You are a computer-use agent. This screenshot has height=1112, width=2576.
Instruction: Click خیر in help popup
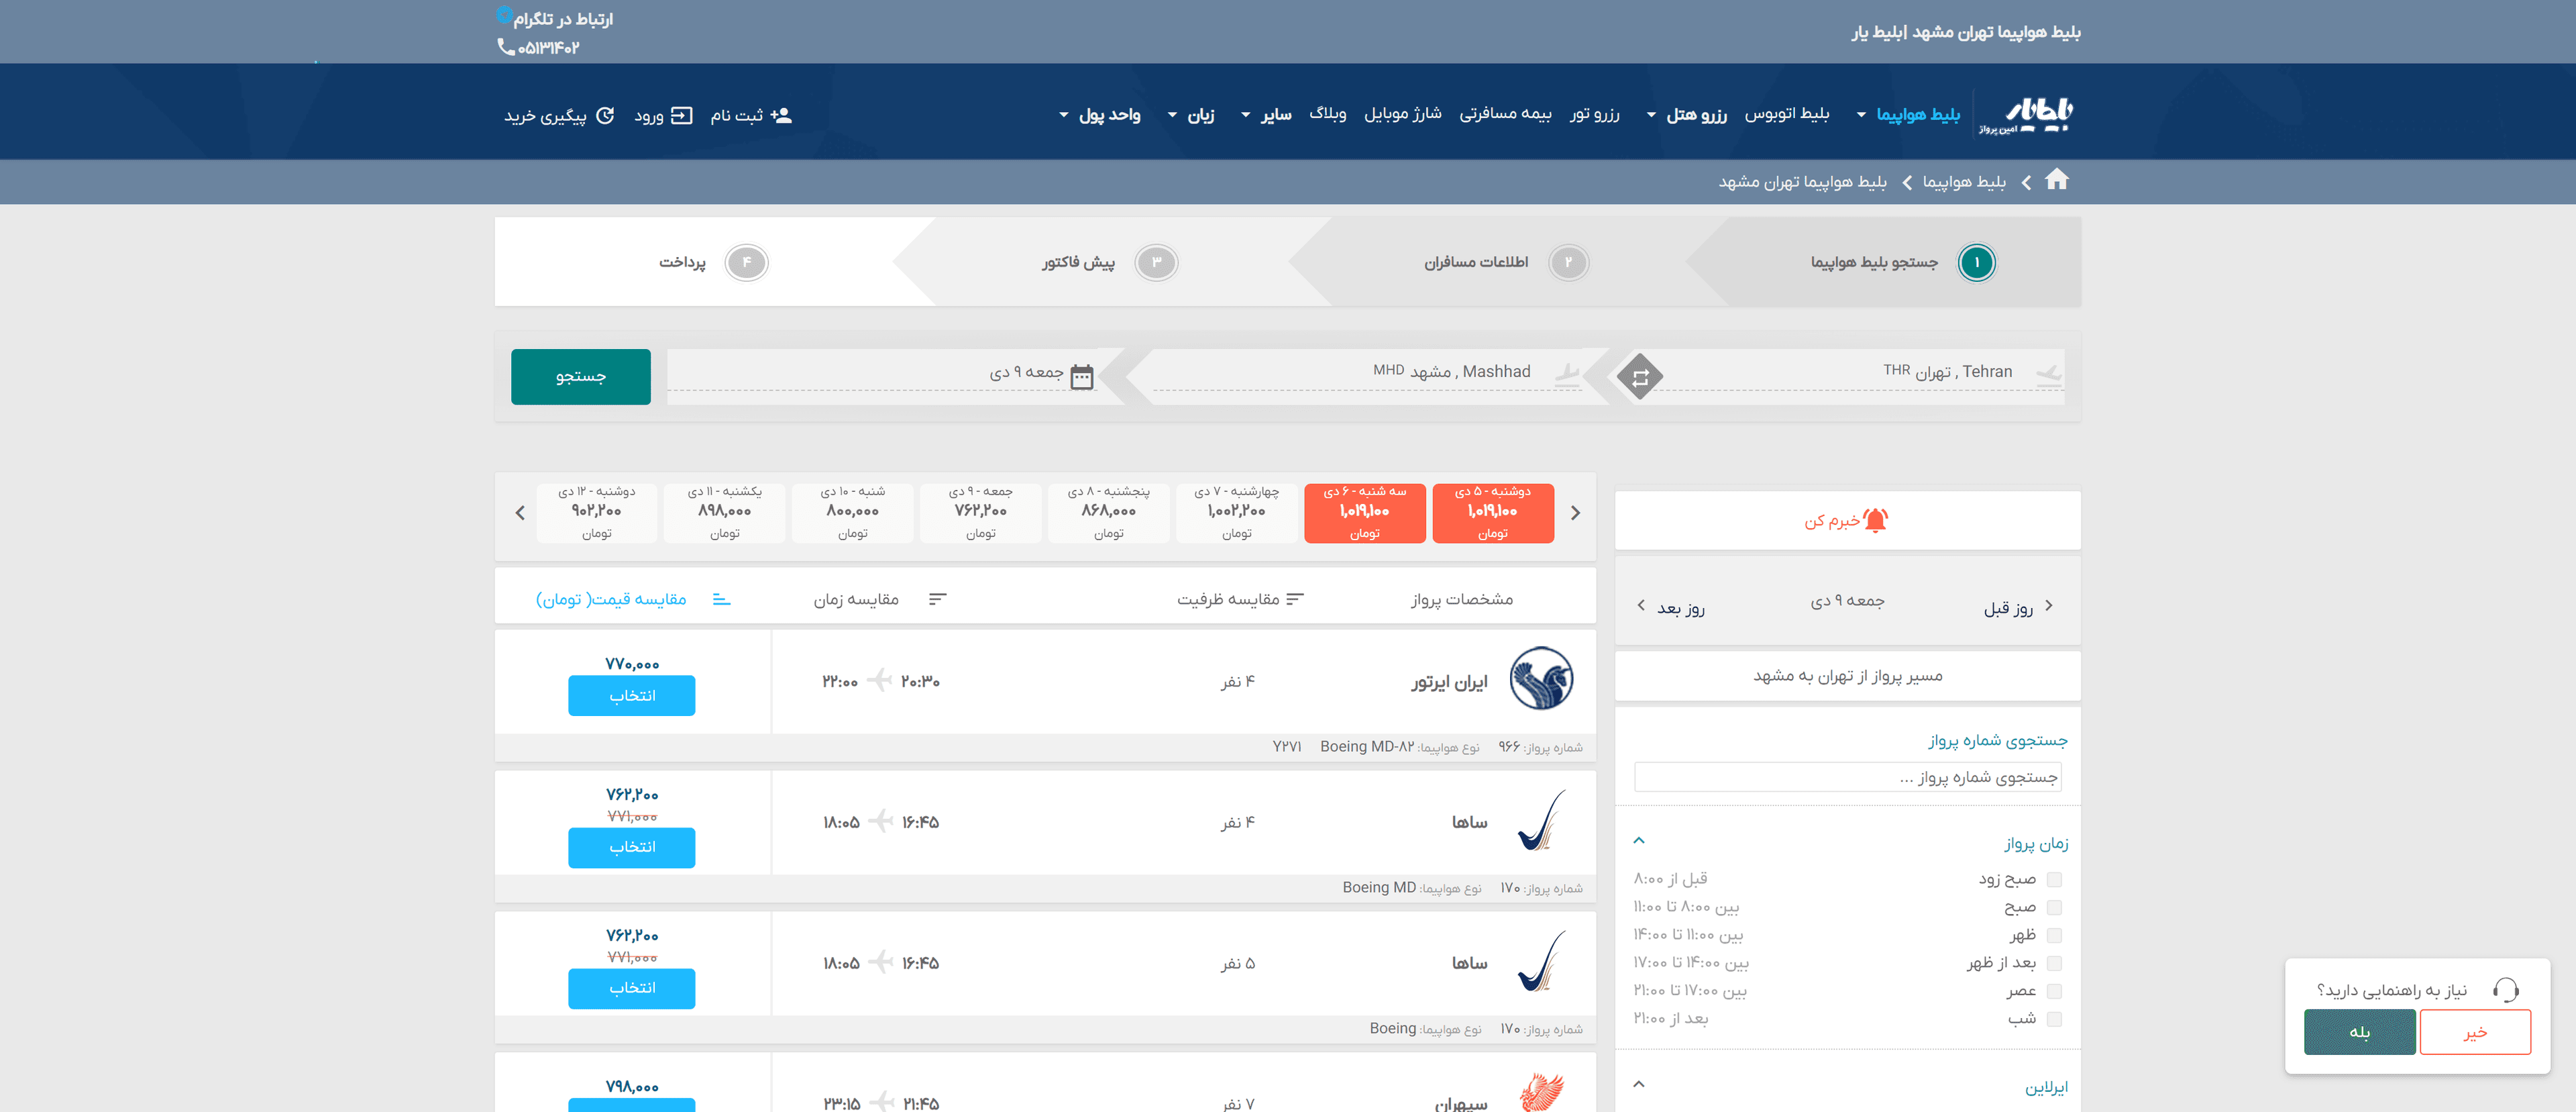coord(2475,1031)
